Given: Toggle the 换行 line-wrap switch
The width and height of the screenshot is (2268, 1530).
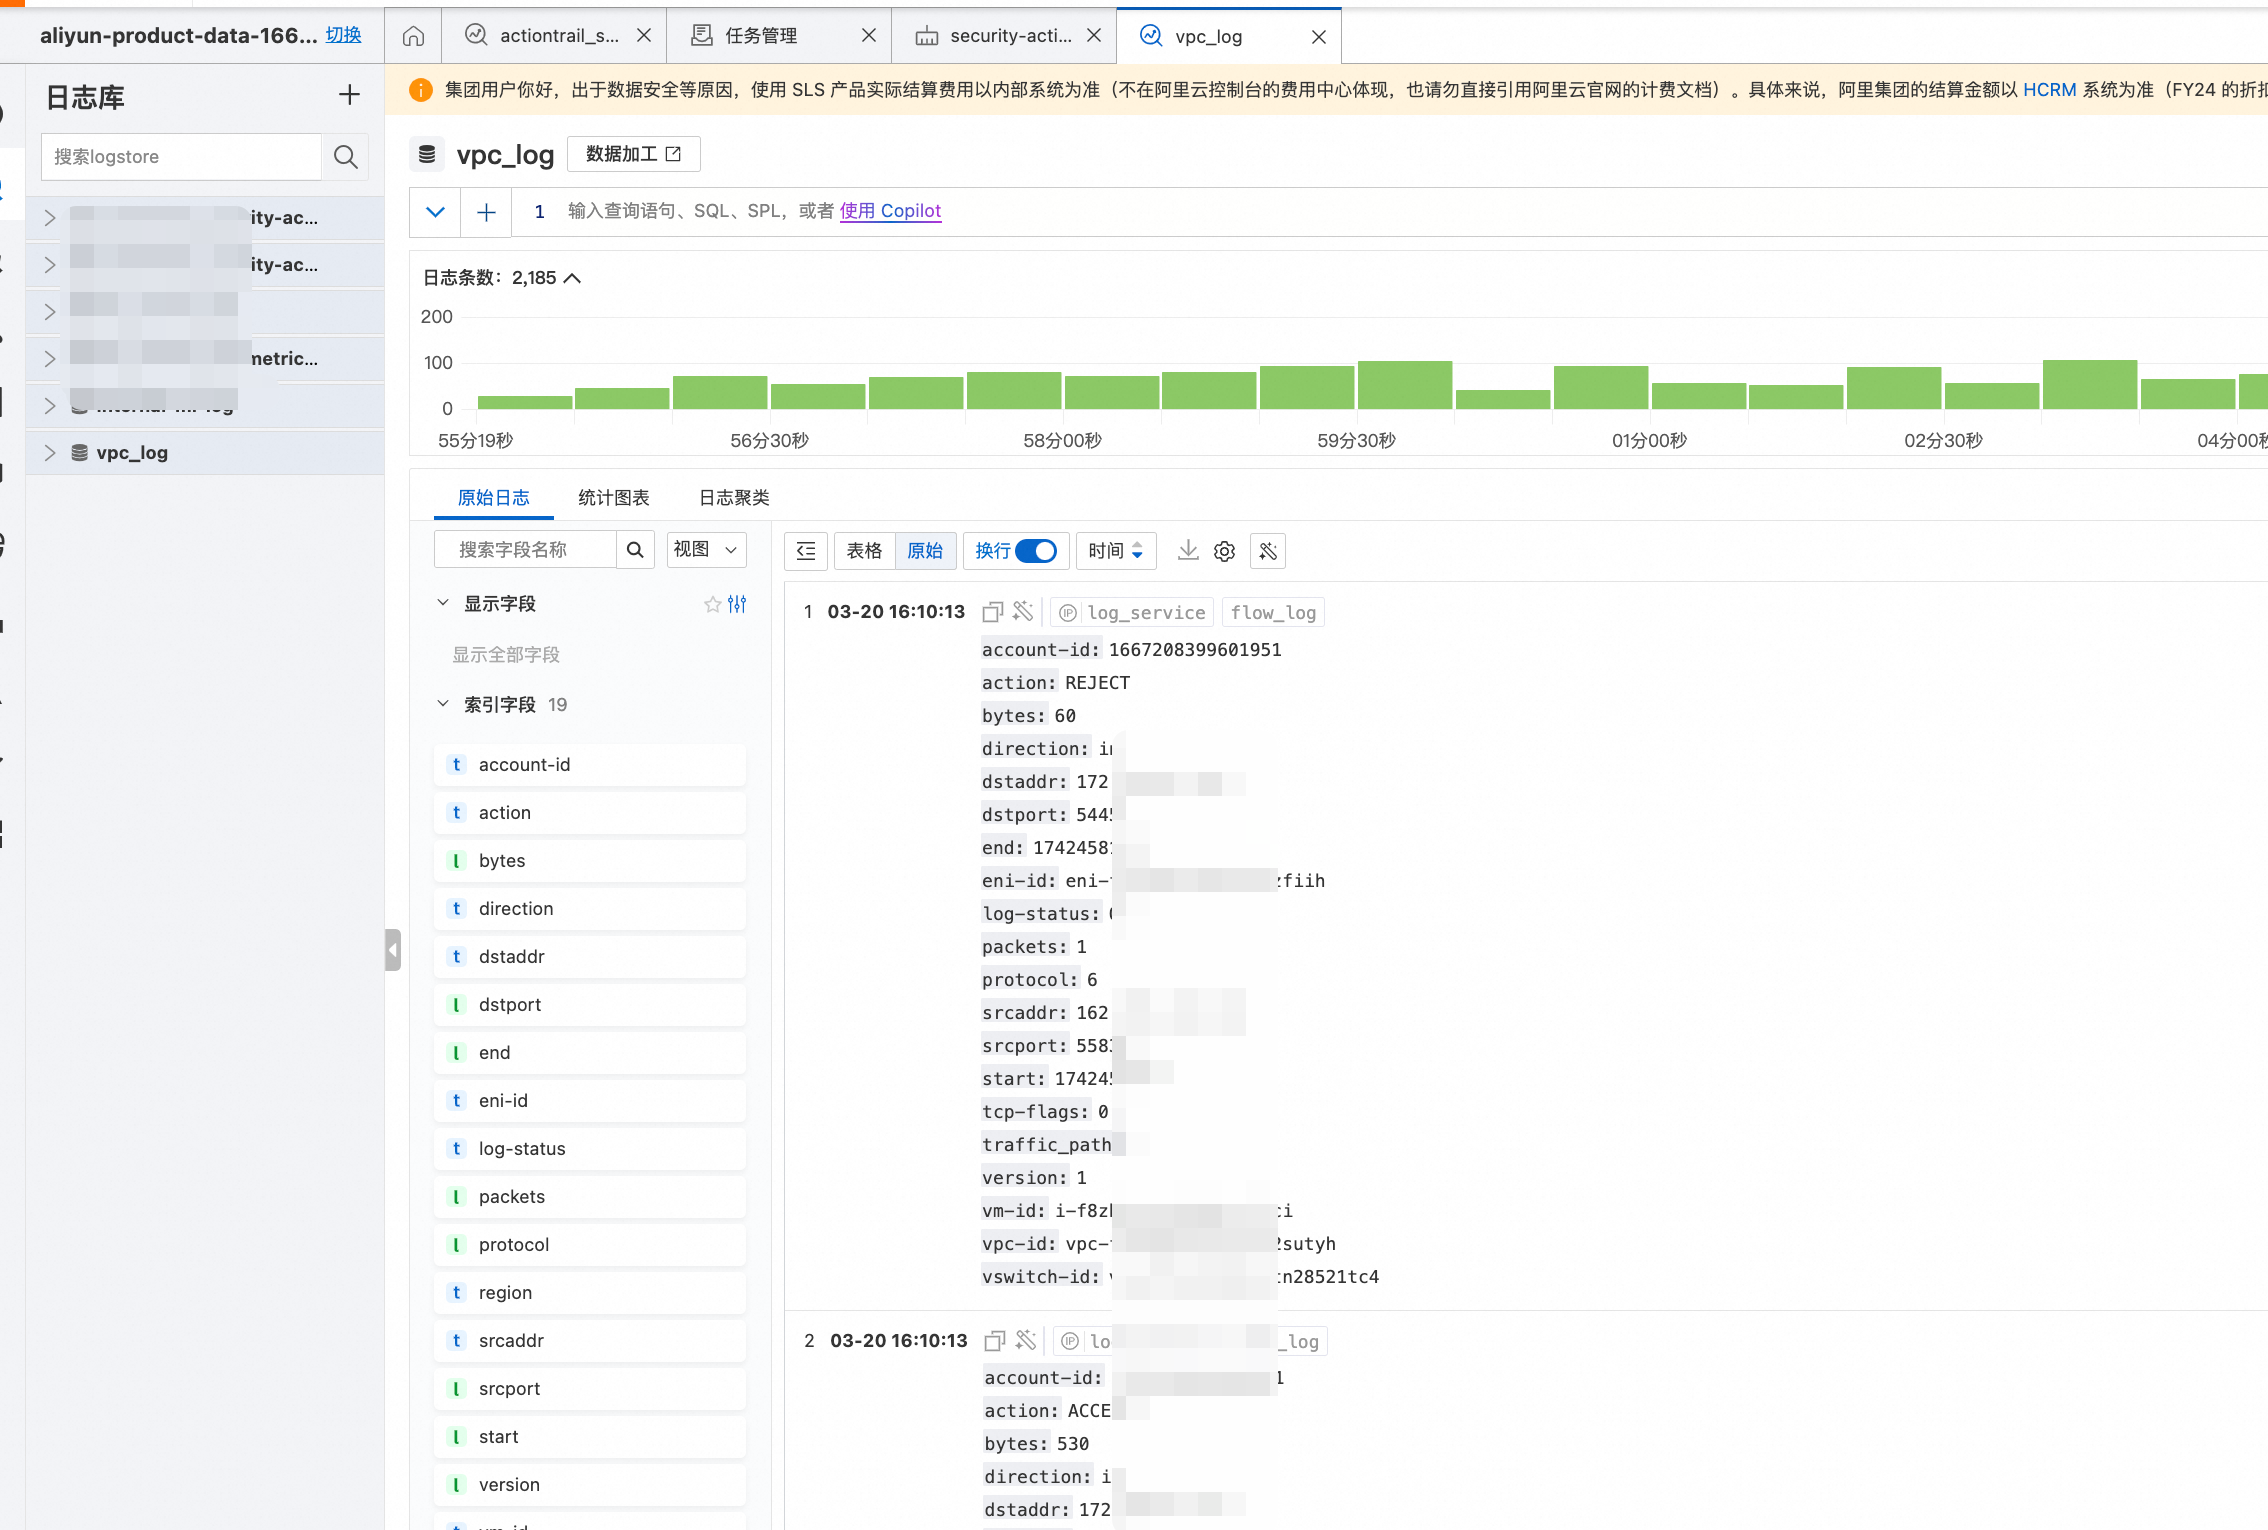Looking at the screenshot, I should pos(1036,551).
